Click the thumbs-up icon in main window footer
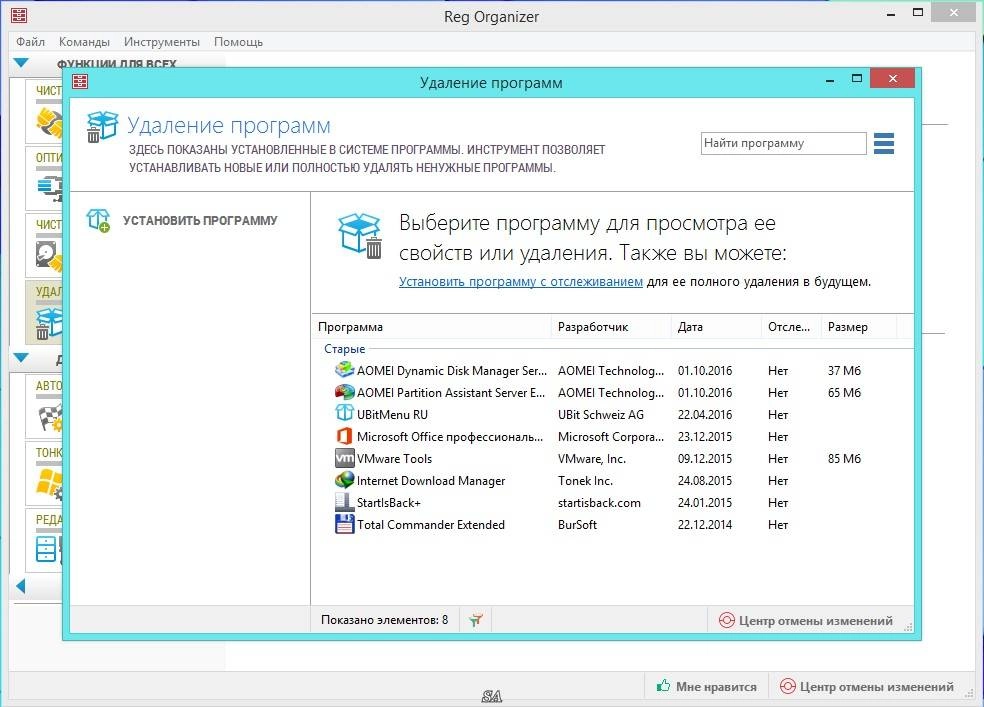This screenshot has height=707, width=984. 663,686
